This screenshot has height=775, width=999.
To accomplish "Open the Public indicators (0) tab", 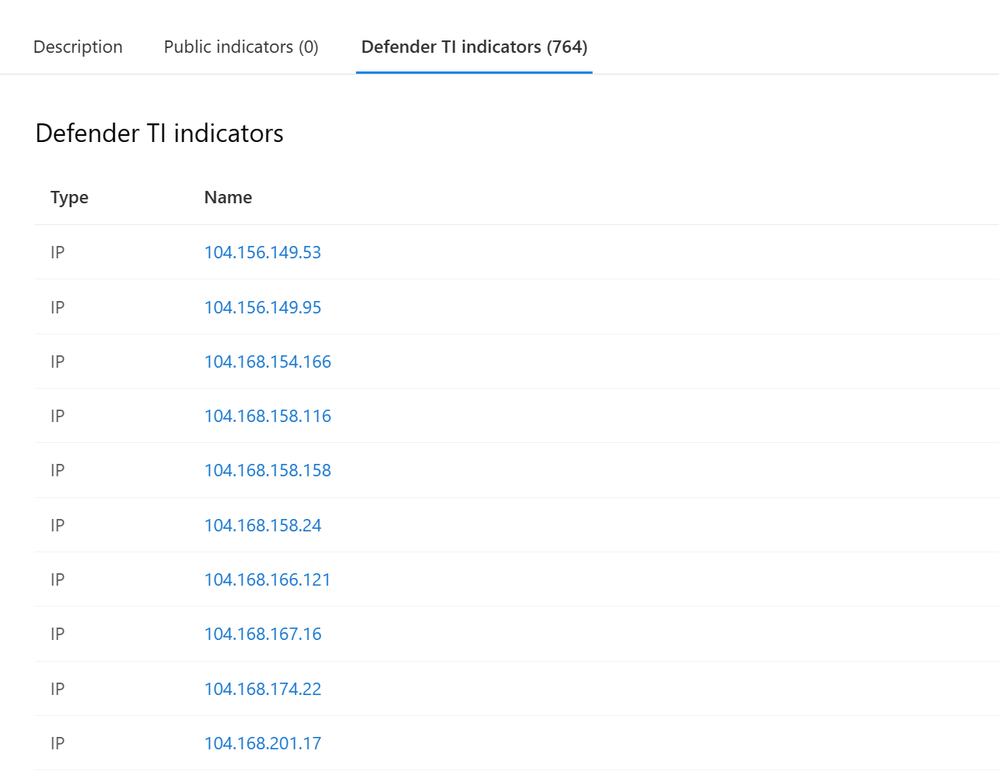I will coord(241,47).
